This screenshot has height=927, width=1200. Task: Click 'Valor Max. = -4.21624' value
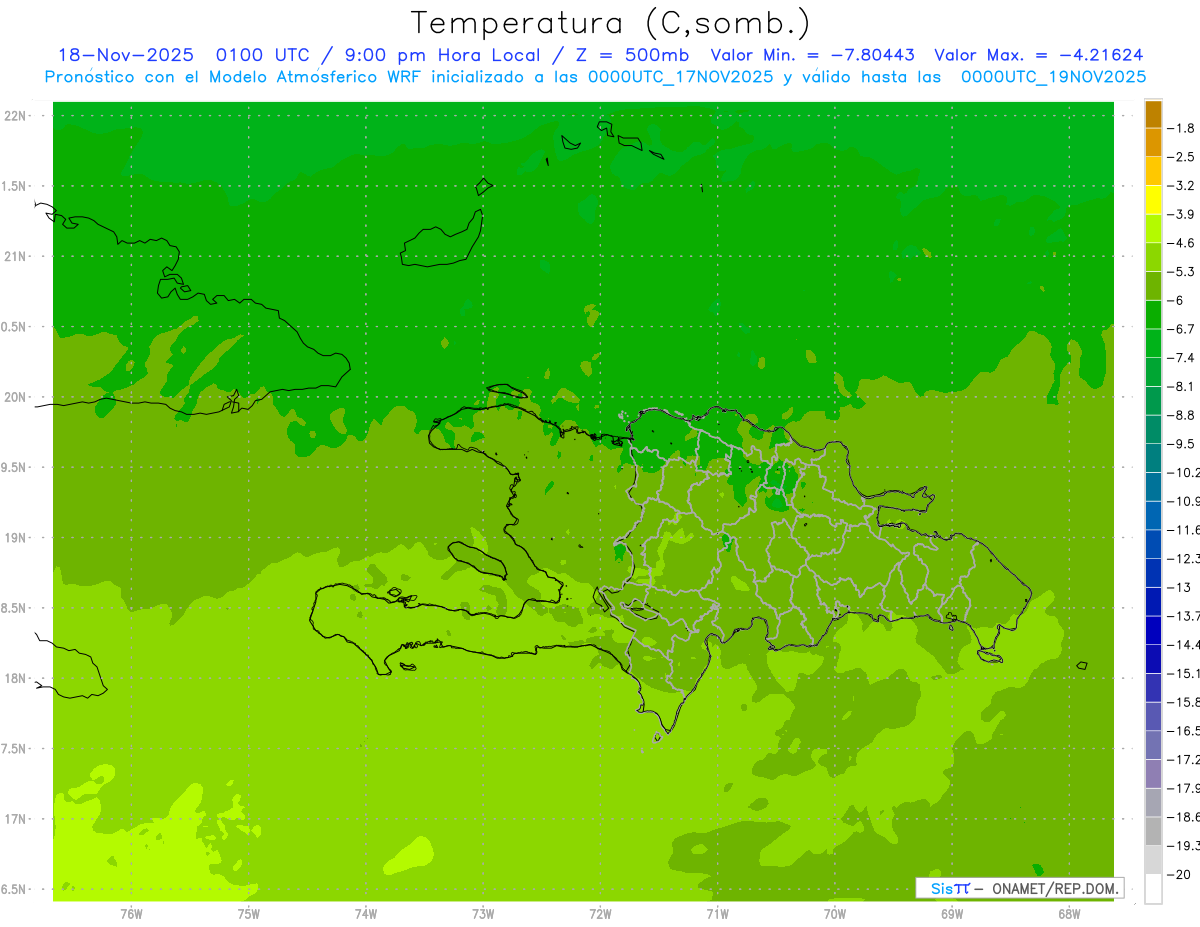1038,56
